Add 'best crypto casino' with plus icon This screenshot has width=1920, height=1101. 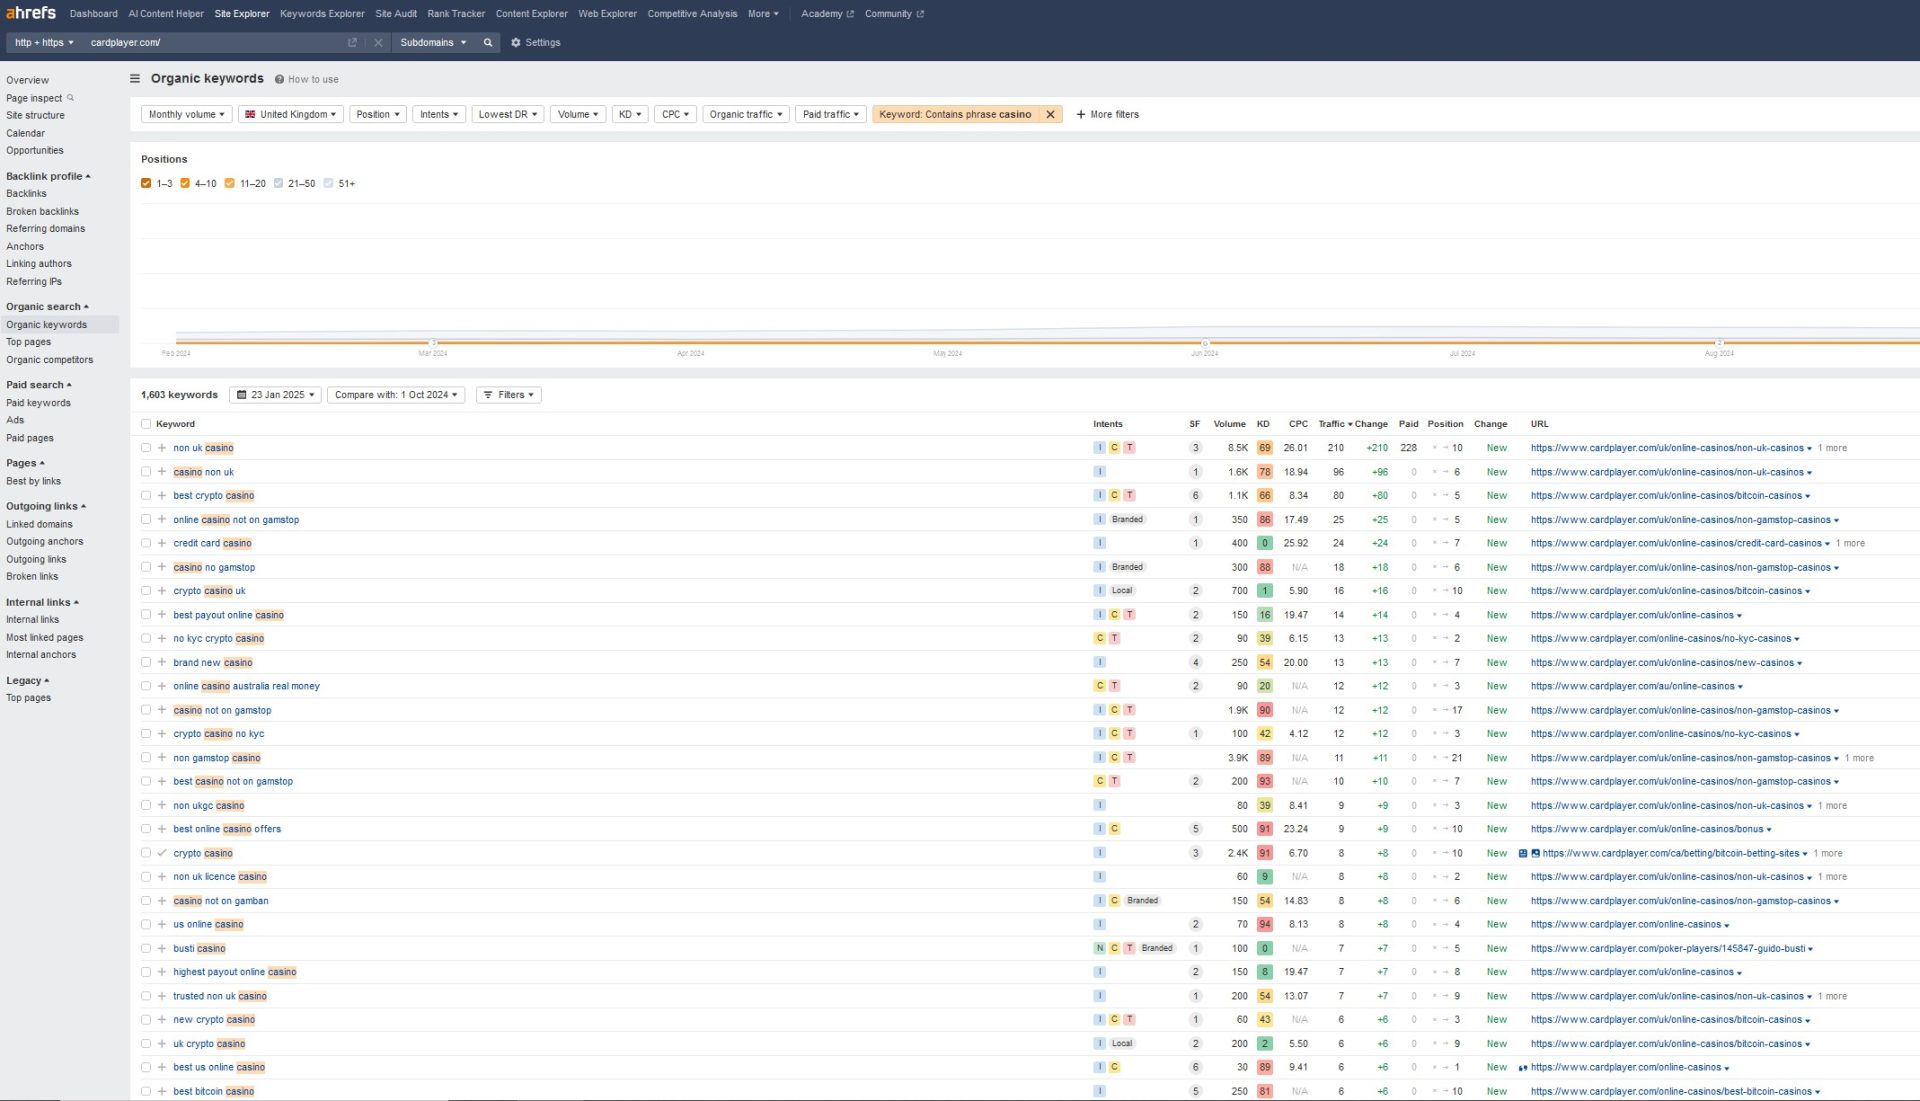click(x=162, y=495)
